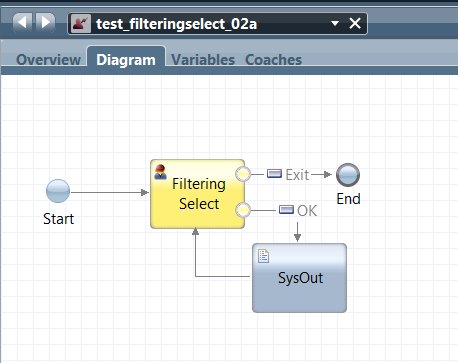Click the Exit button icon on the flow

(x=274, y=174)
